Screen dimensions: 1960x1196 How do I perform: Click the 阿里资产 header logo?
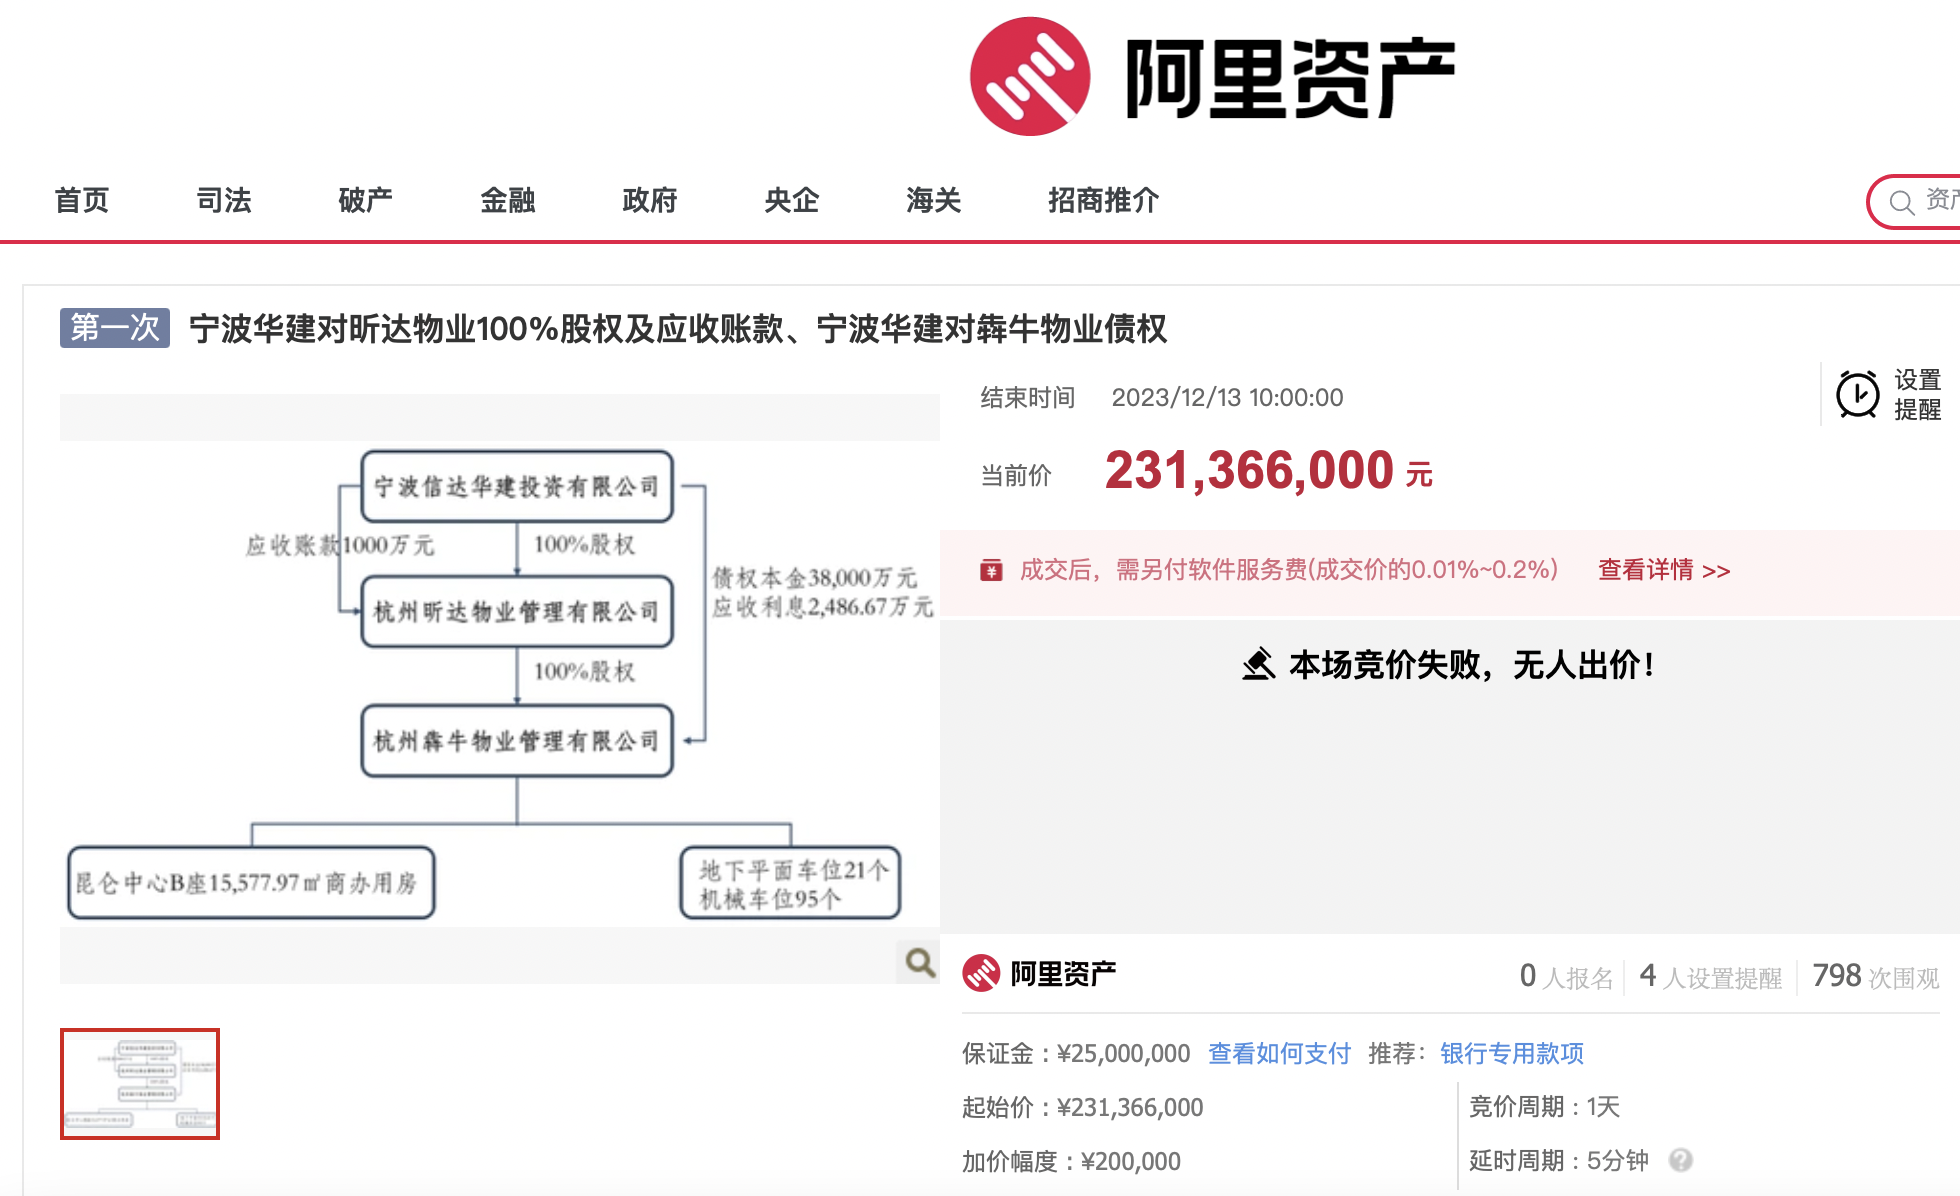click(x=1212, y=77)
